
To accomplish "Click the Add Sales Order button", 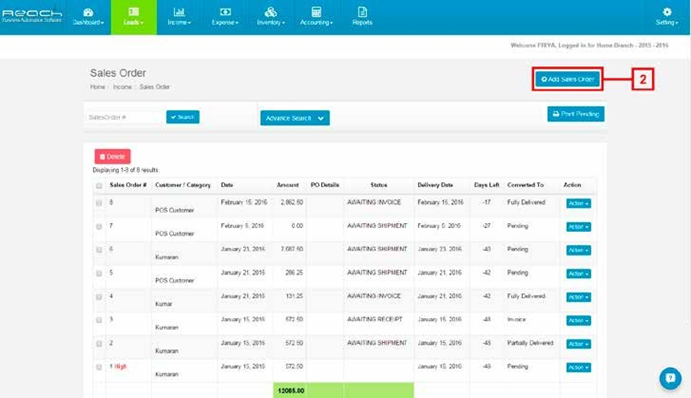I will click(568, 79).
